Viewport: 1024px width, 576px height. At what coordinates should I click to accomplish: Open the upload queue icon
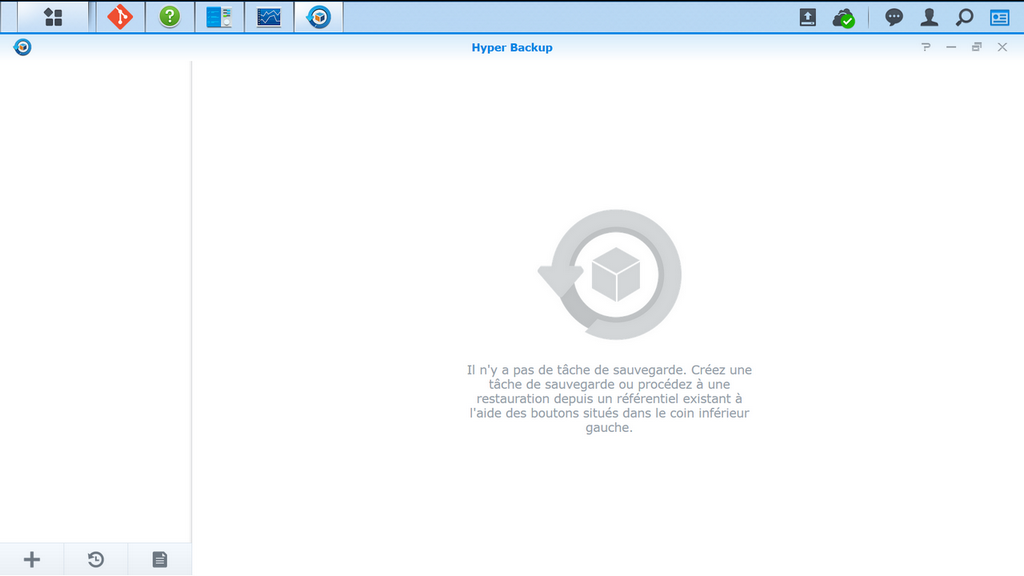(x=808, y=18)
